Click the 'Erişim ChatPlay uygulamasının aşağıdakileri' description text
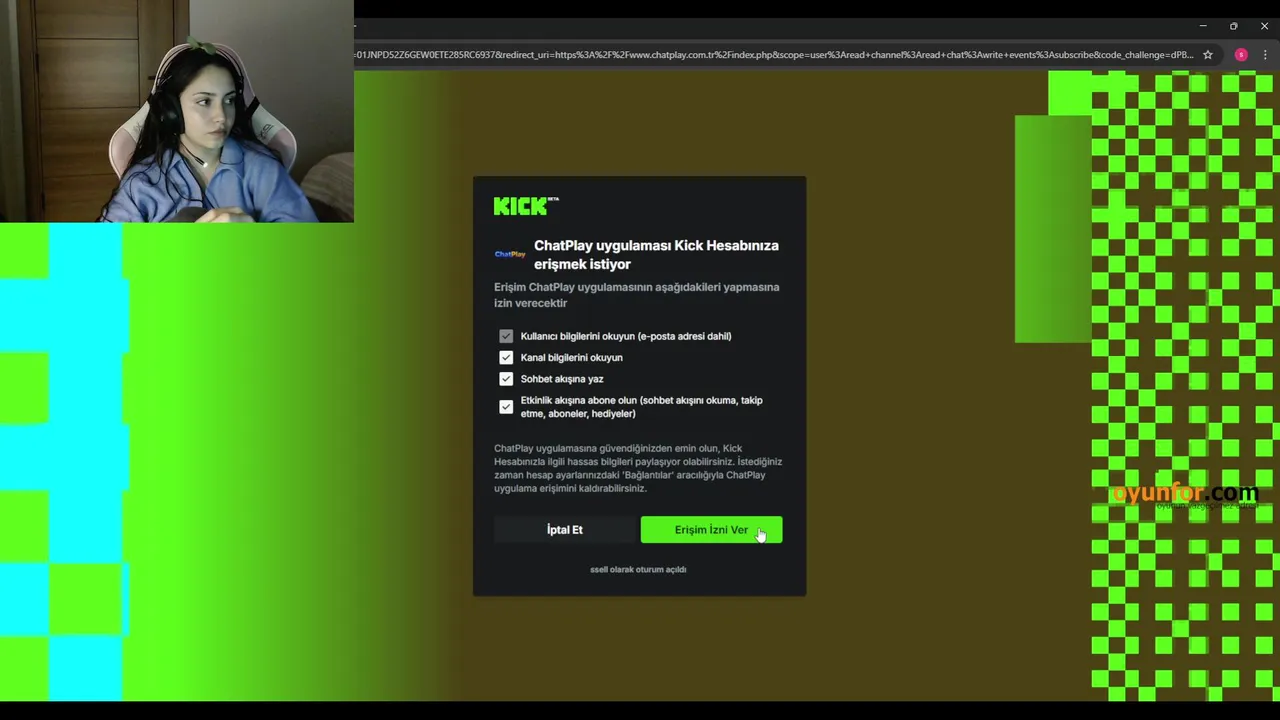Image resolution: width=1280 pixels, height=720 pixels. [x=636, y=295]
